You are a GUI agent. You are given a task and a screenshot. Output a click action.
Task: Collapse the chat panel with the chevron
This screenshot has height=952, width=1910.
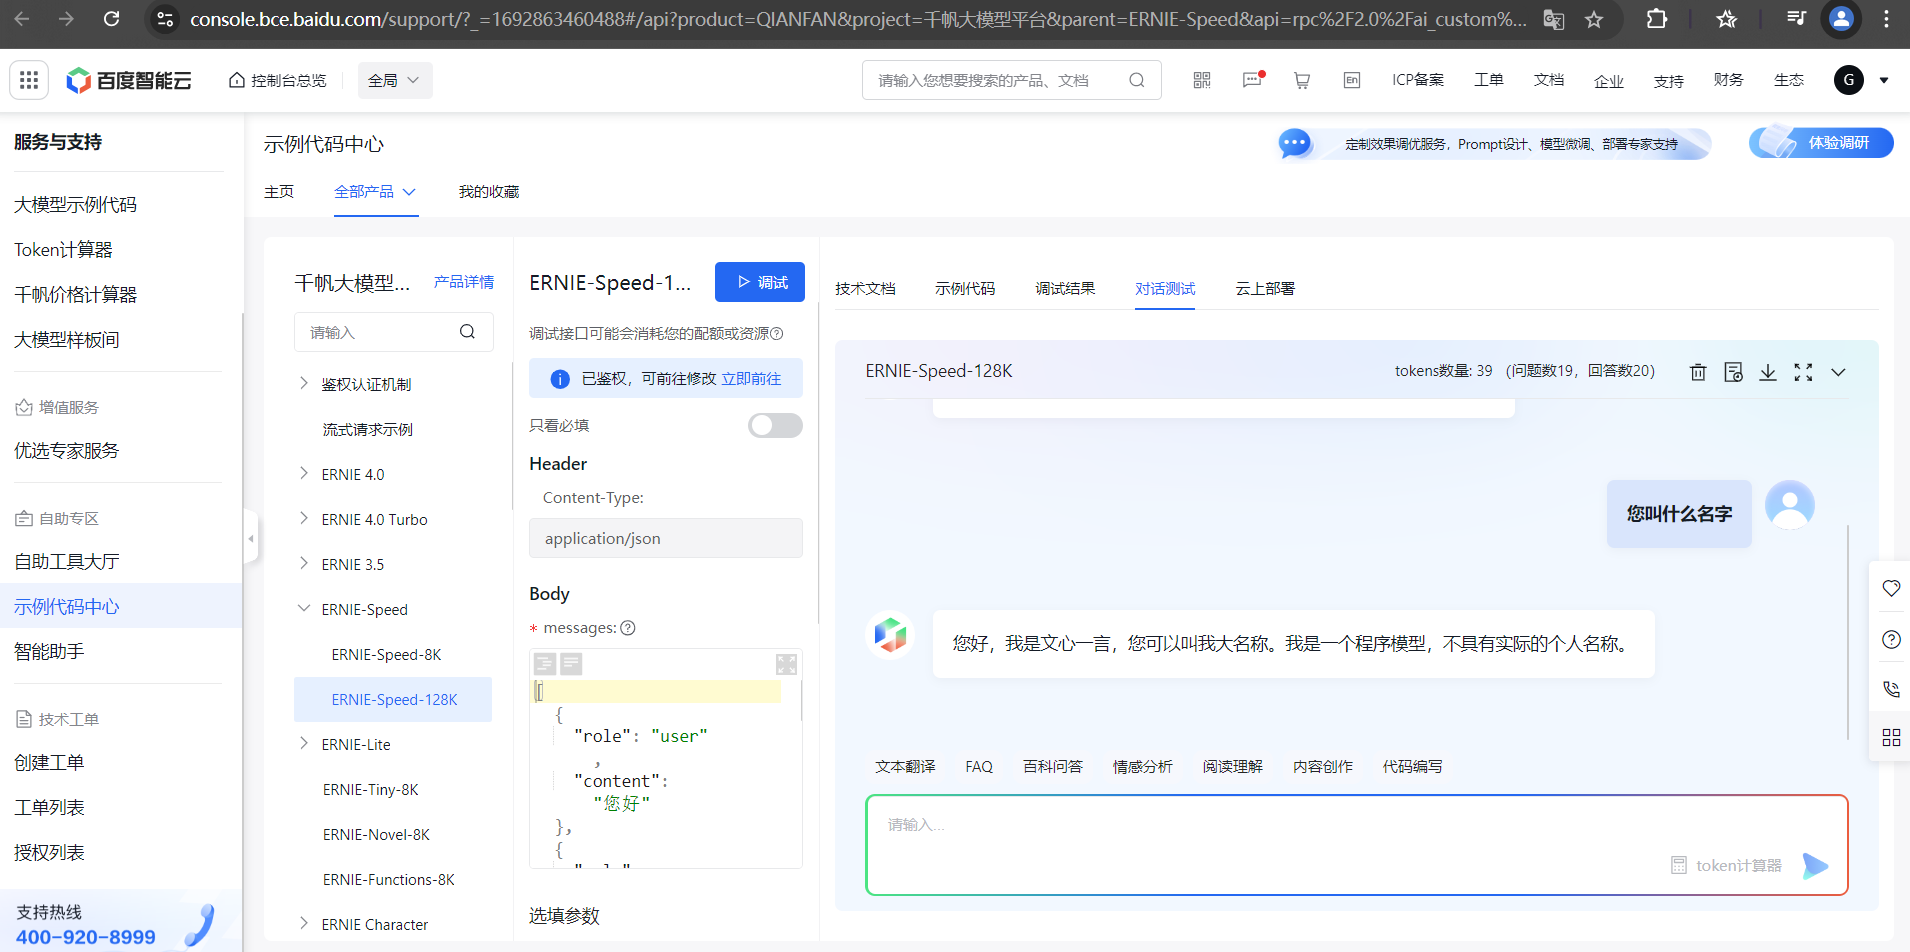coord(1838,372)
